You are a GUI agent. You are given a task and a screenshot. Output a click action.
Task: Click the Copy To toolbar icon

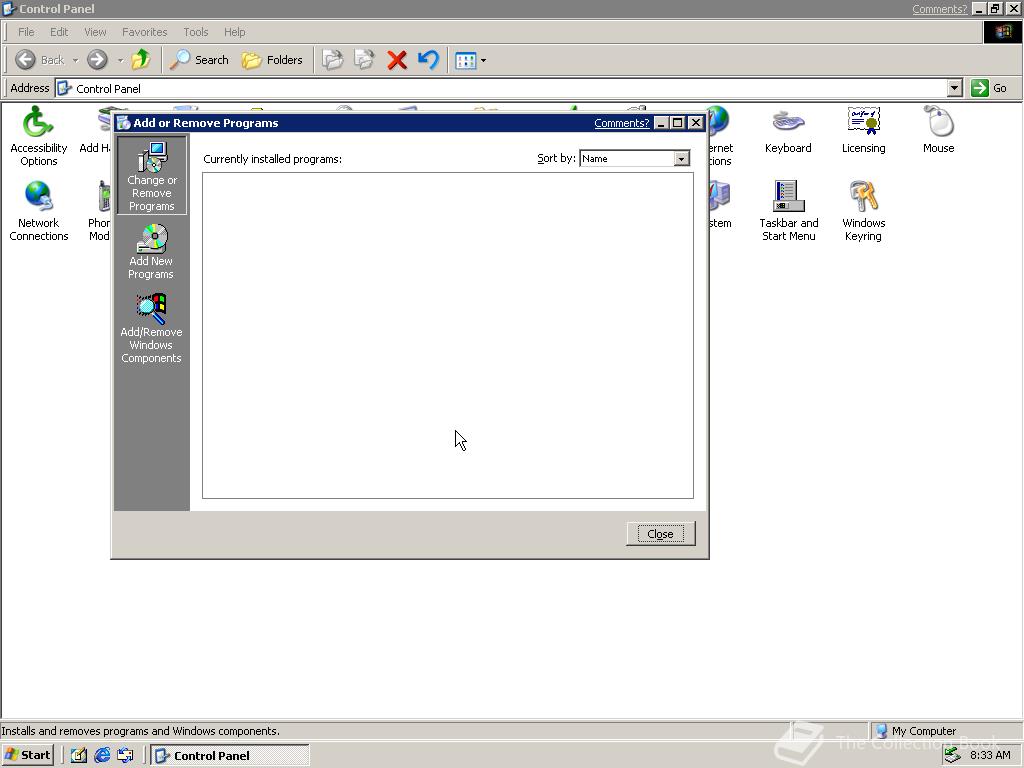click(364, 60)
